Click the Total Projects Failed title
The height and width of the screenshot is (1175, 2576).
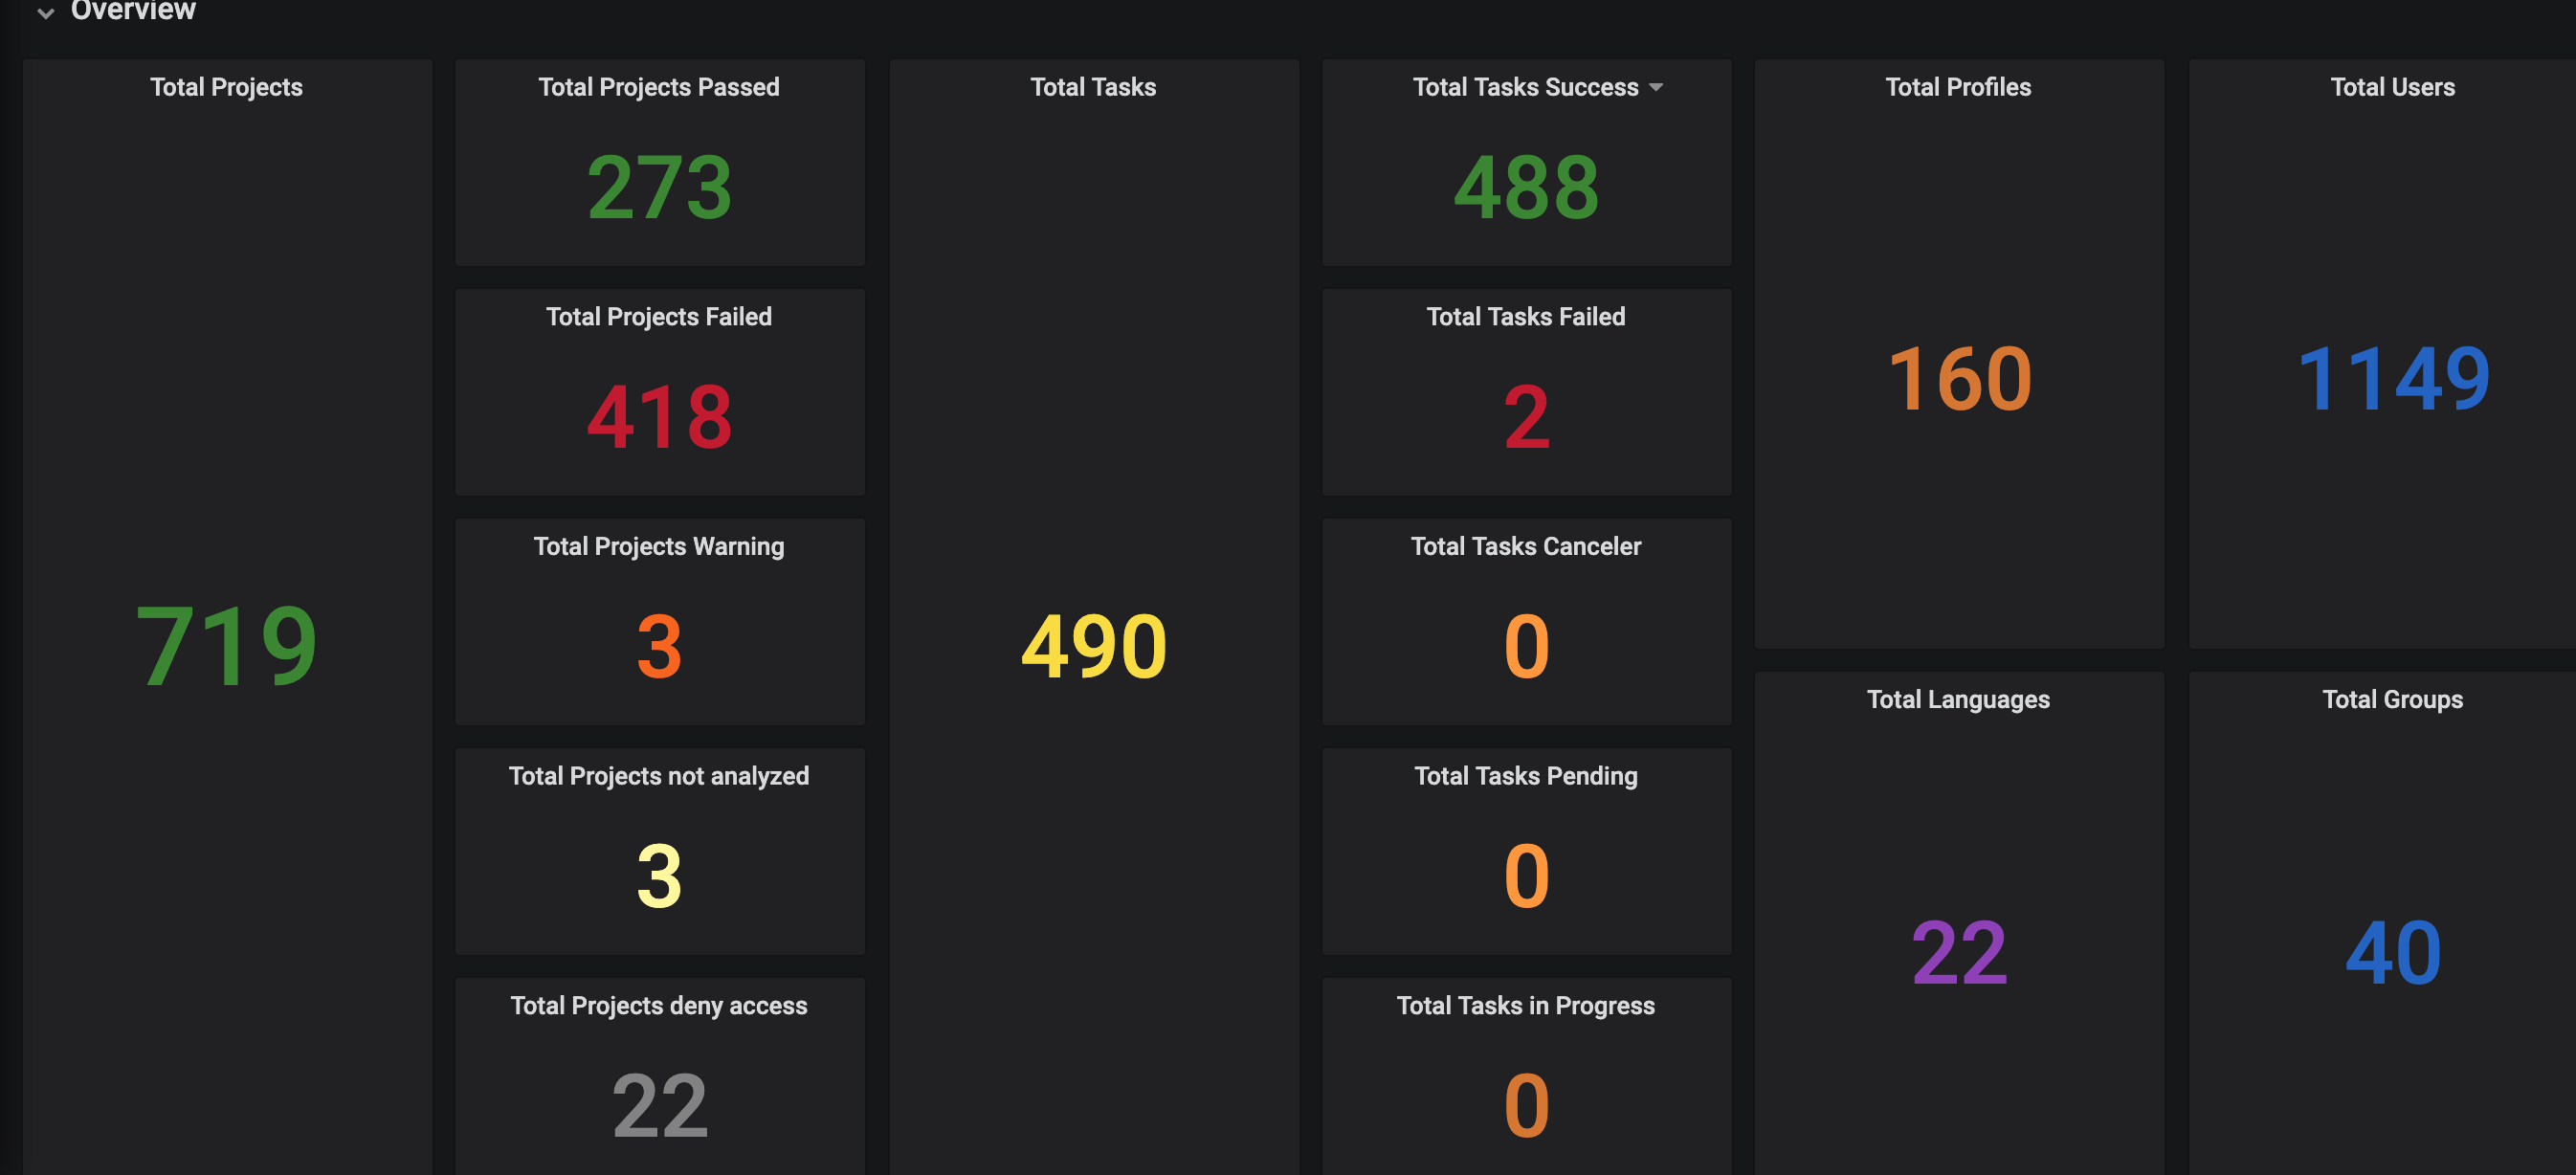pos(658,317)
